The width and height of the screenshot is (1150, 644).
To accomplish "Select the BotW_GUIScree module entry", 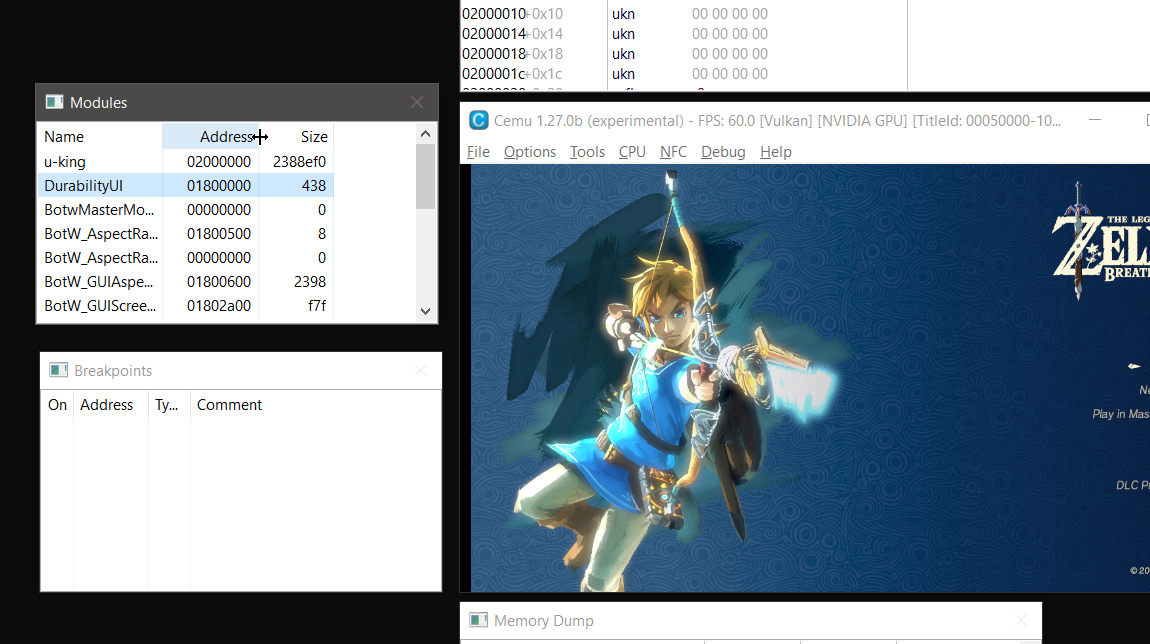I will point(100,305).
